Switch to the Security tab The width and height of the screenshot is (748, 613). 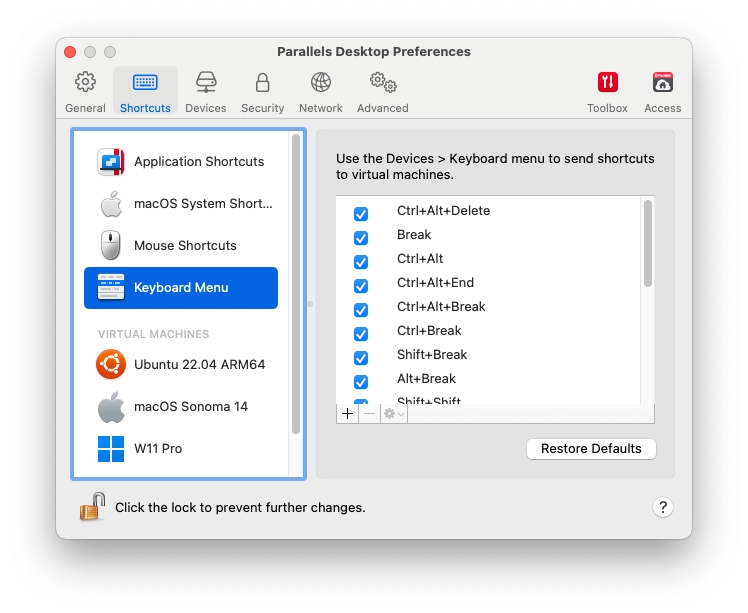pyautogui.click(x=262, y=90)
